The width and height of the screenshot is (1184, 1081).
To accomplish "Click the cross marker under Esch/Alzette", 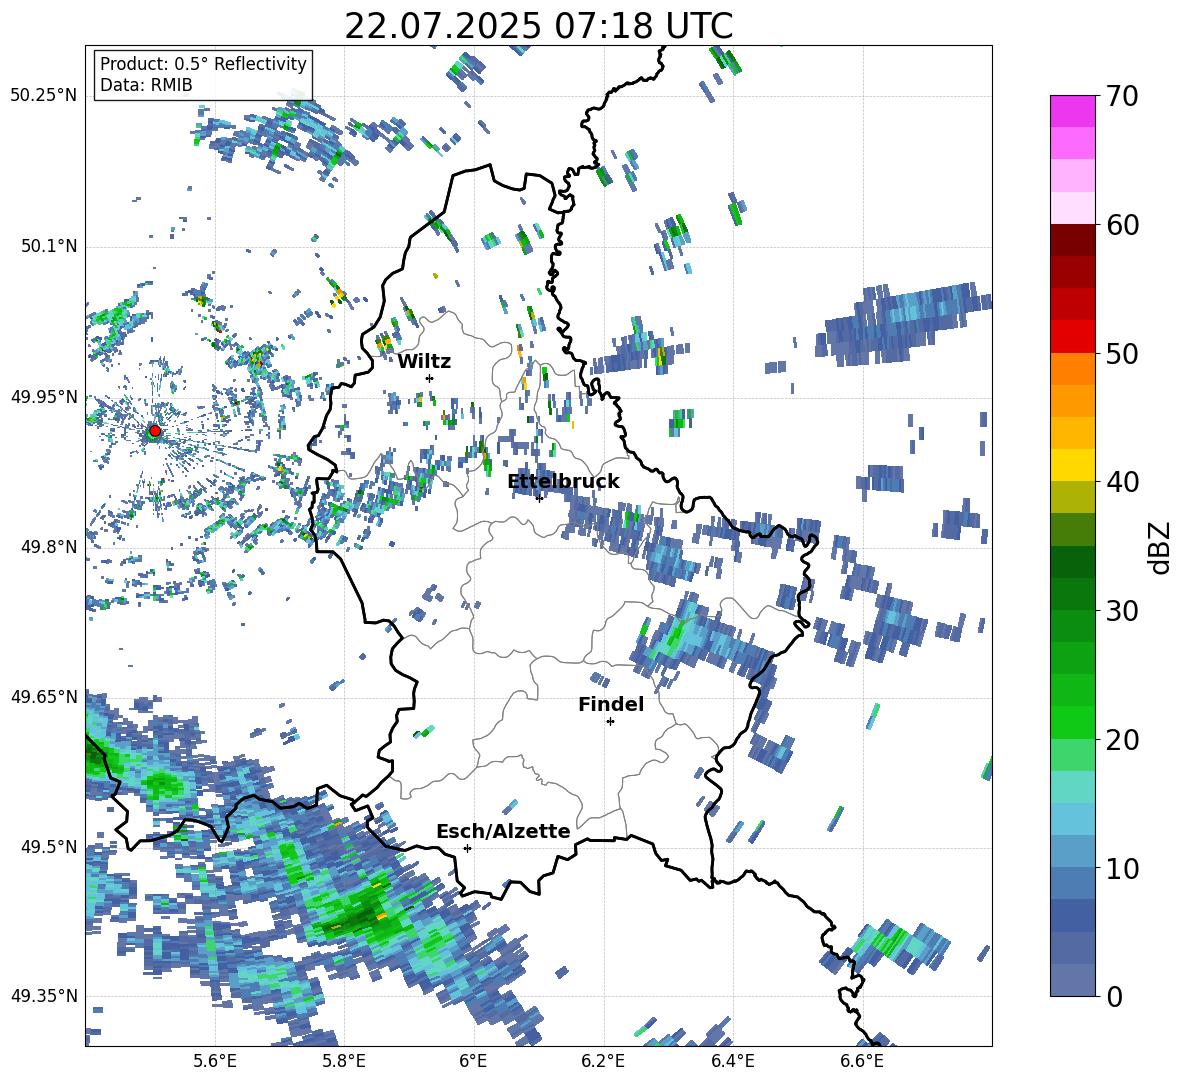I will 467,848.
